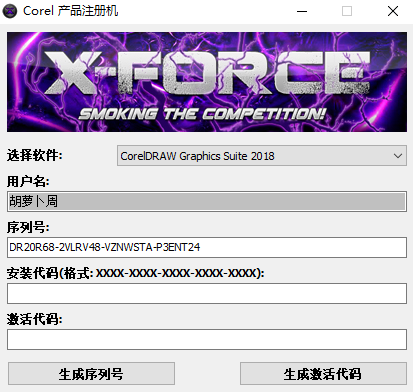
Task: Click the X-FORCE logo banner image
Action: pyautogui.click(x=207, y=82)
